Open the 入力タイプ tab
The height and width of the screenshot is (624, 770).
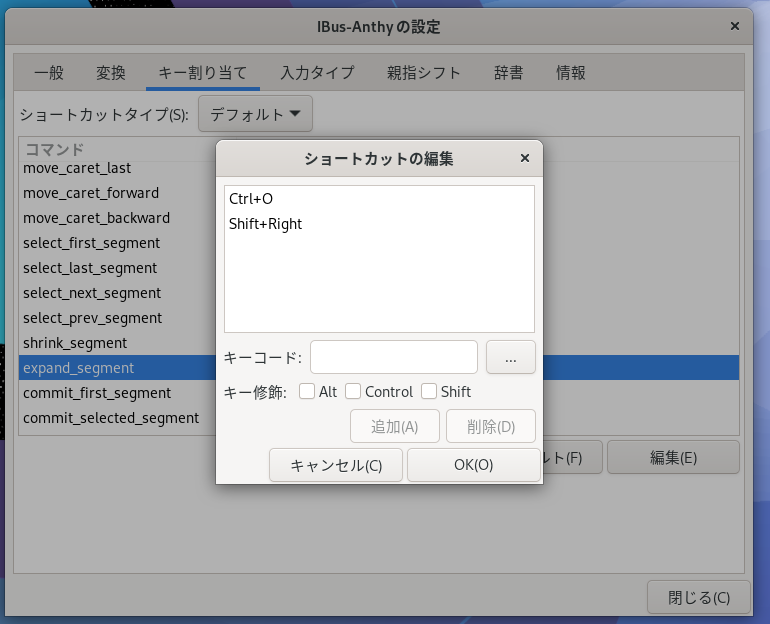317,73
